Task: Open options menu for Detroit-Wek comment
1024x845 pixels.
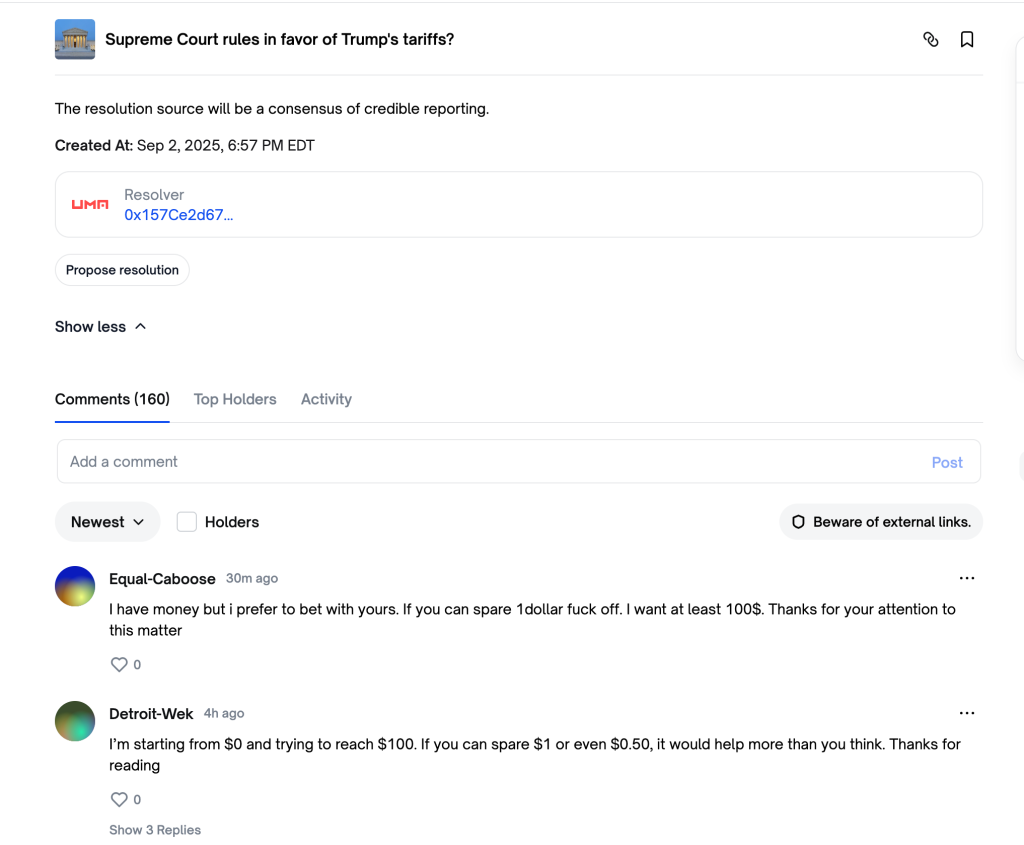Action: [x=967, y=714]
